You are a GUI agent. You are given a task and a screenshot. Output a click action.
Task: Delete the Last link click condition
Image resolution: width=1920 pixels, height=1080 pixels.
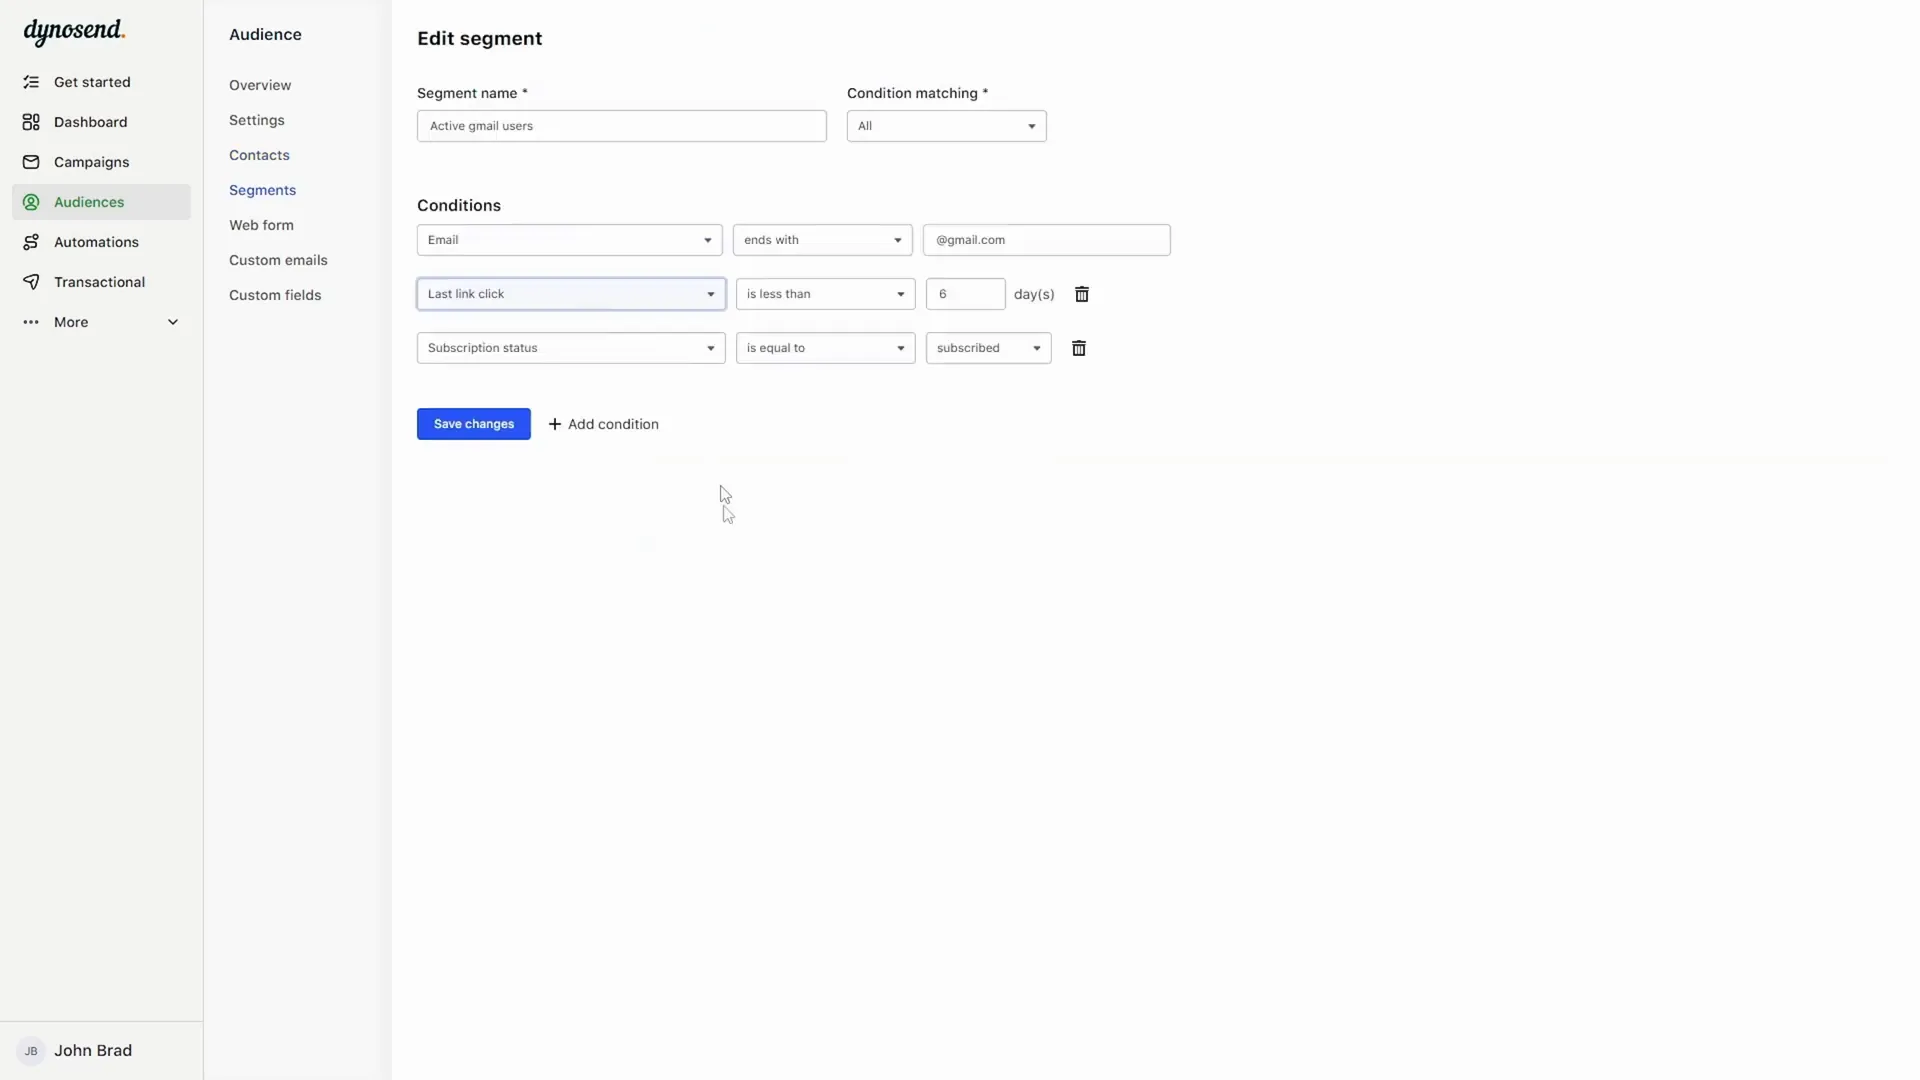(x=1081, y=293)
